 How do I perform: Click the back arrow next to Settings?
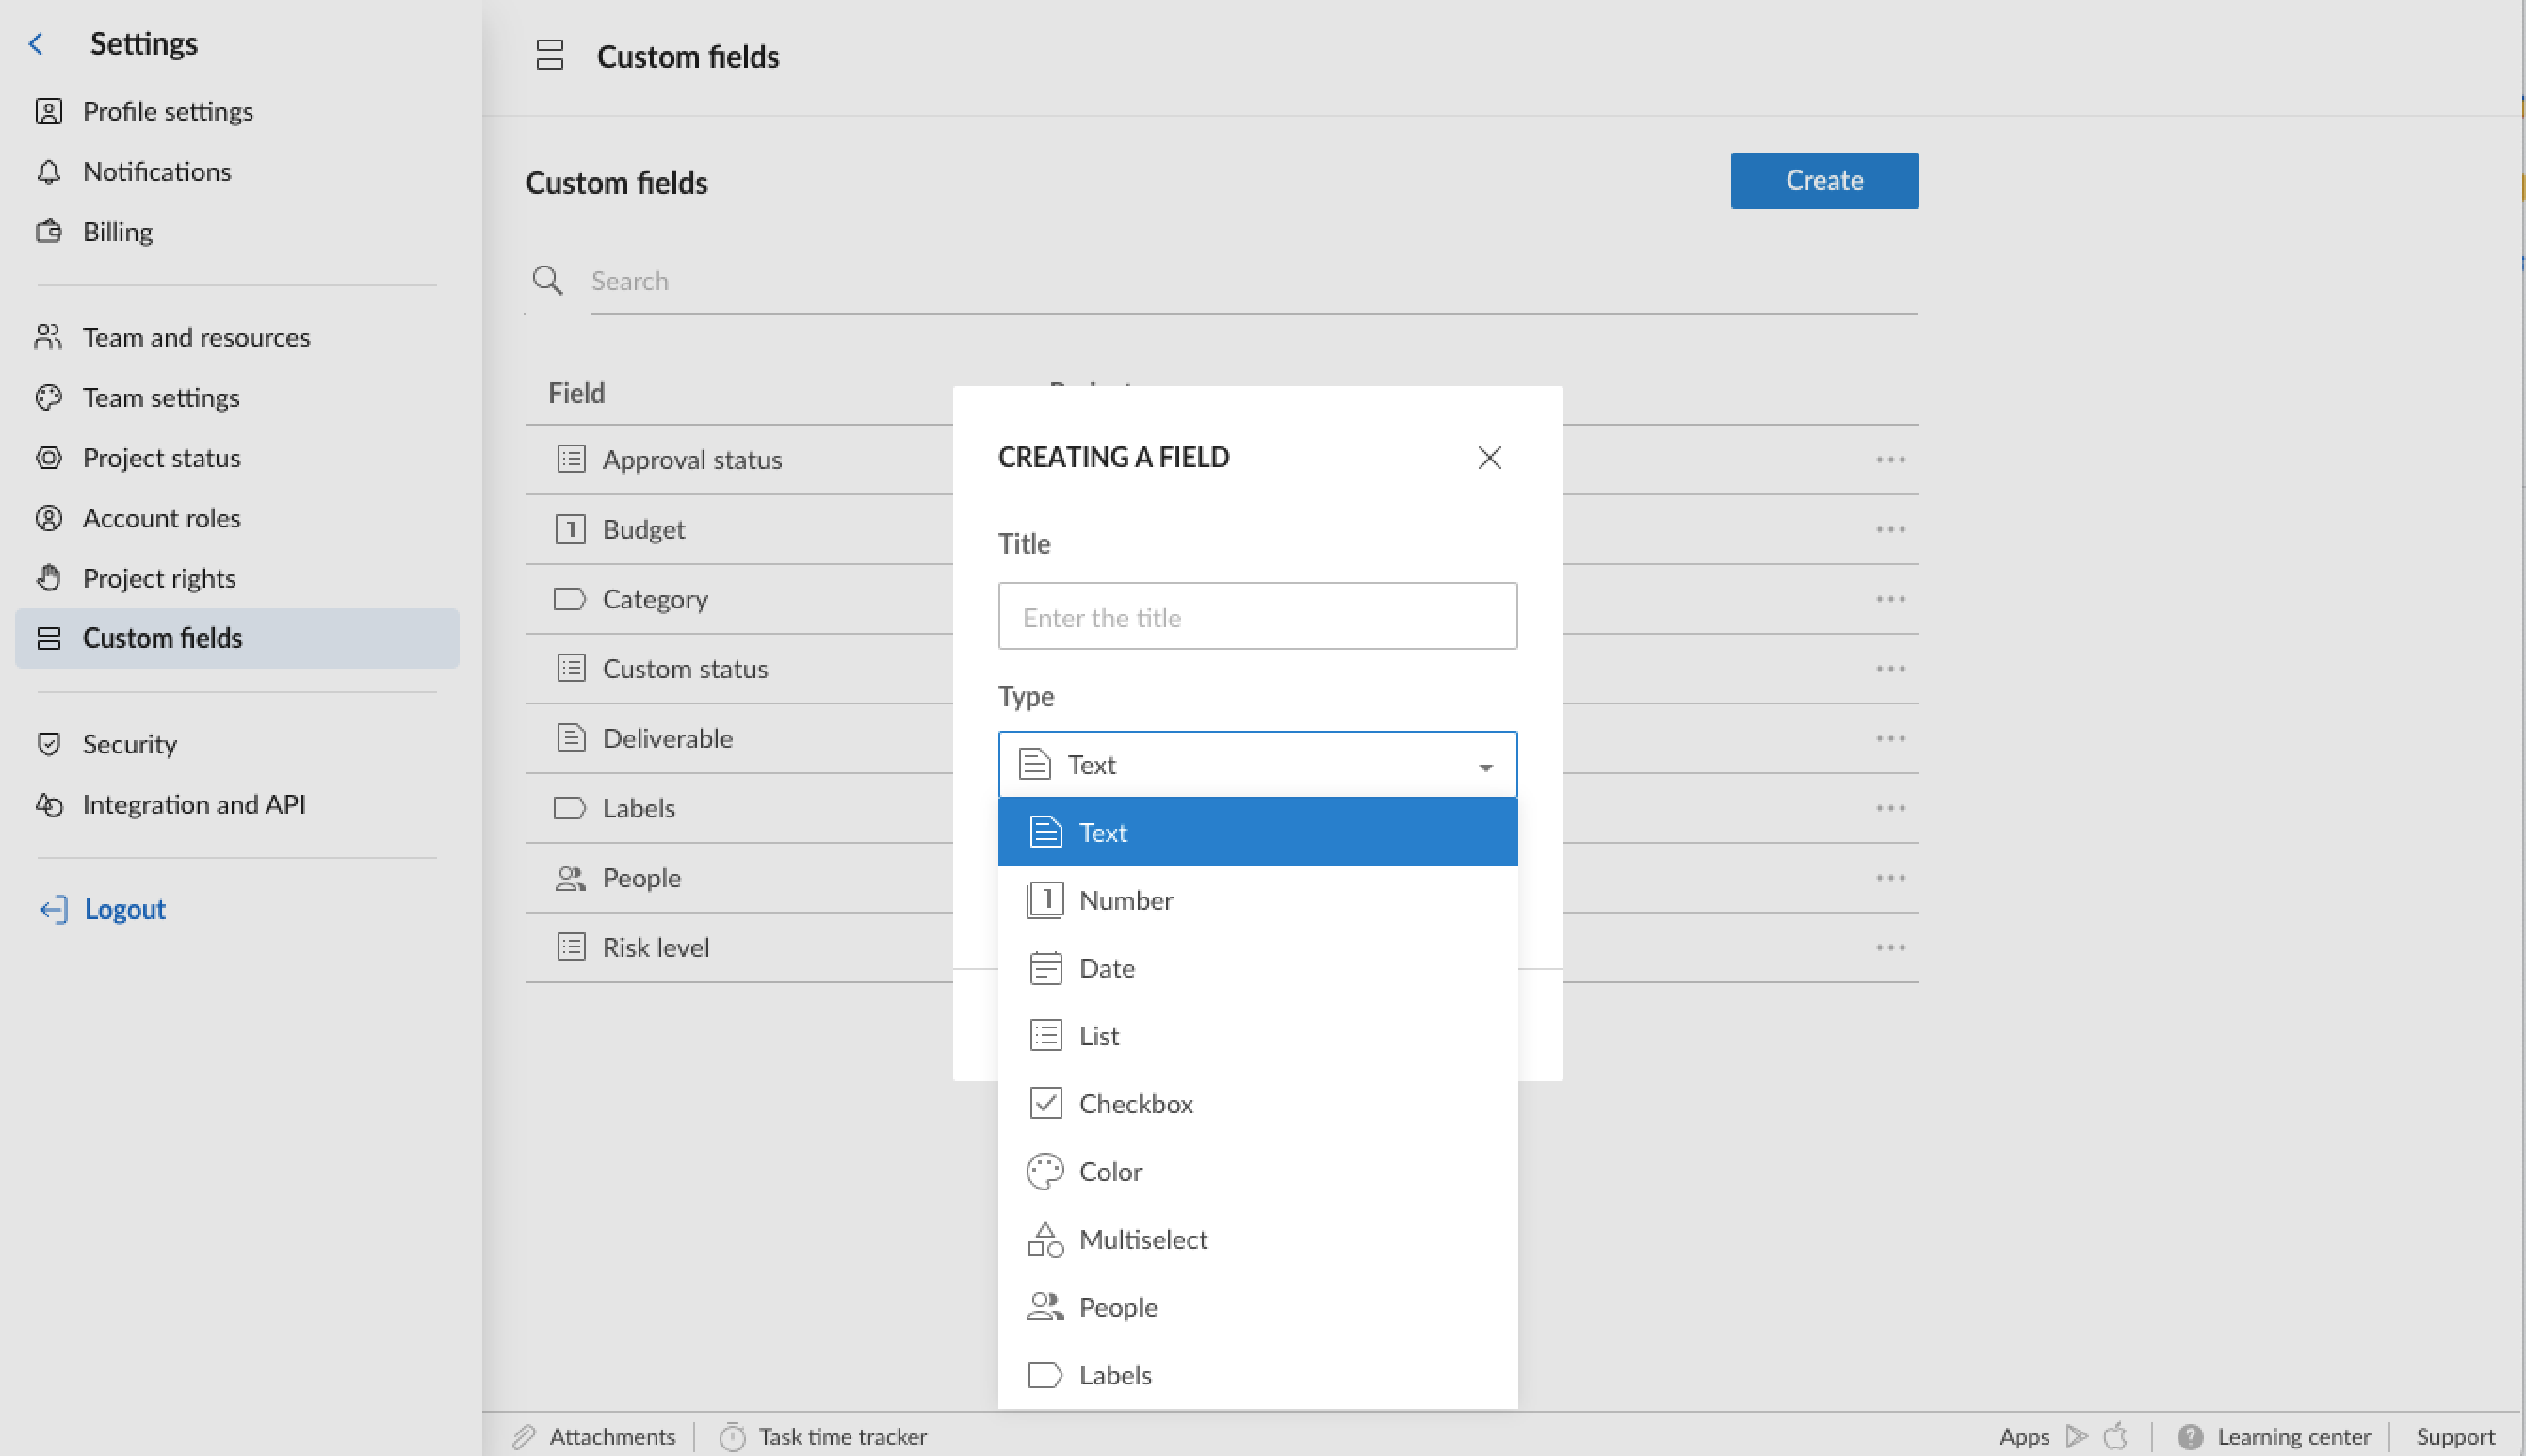(36, 44)
